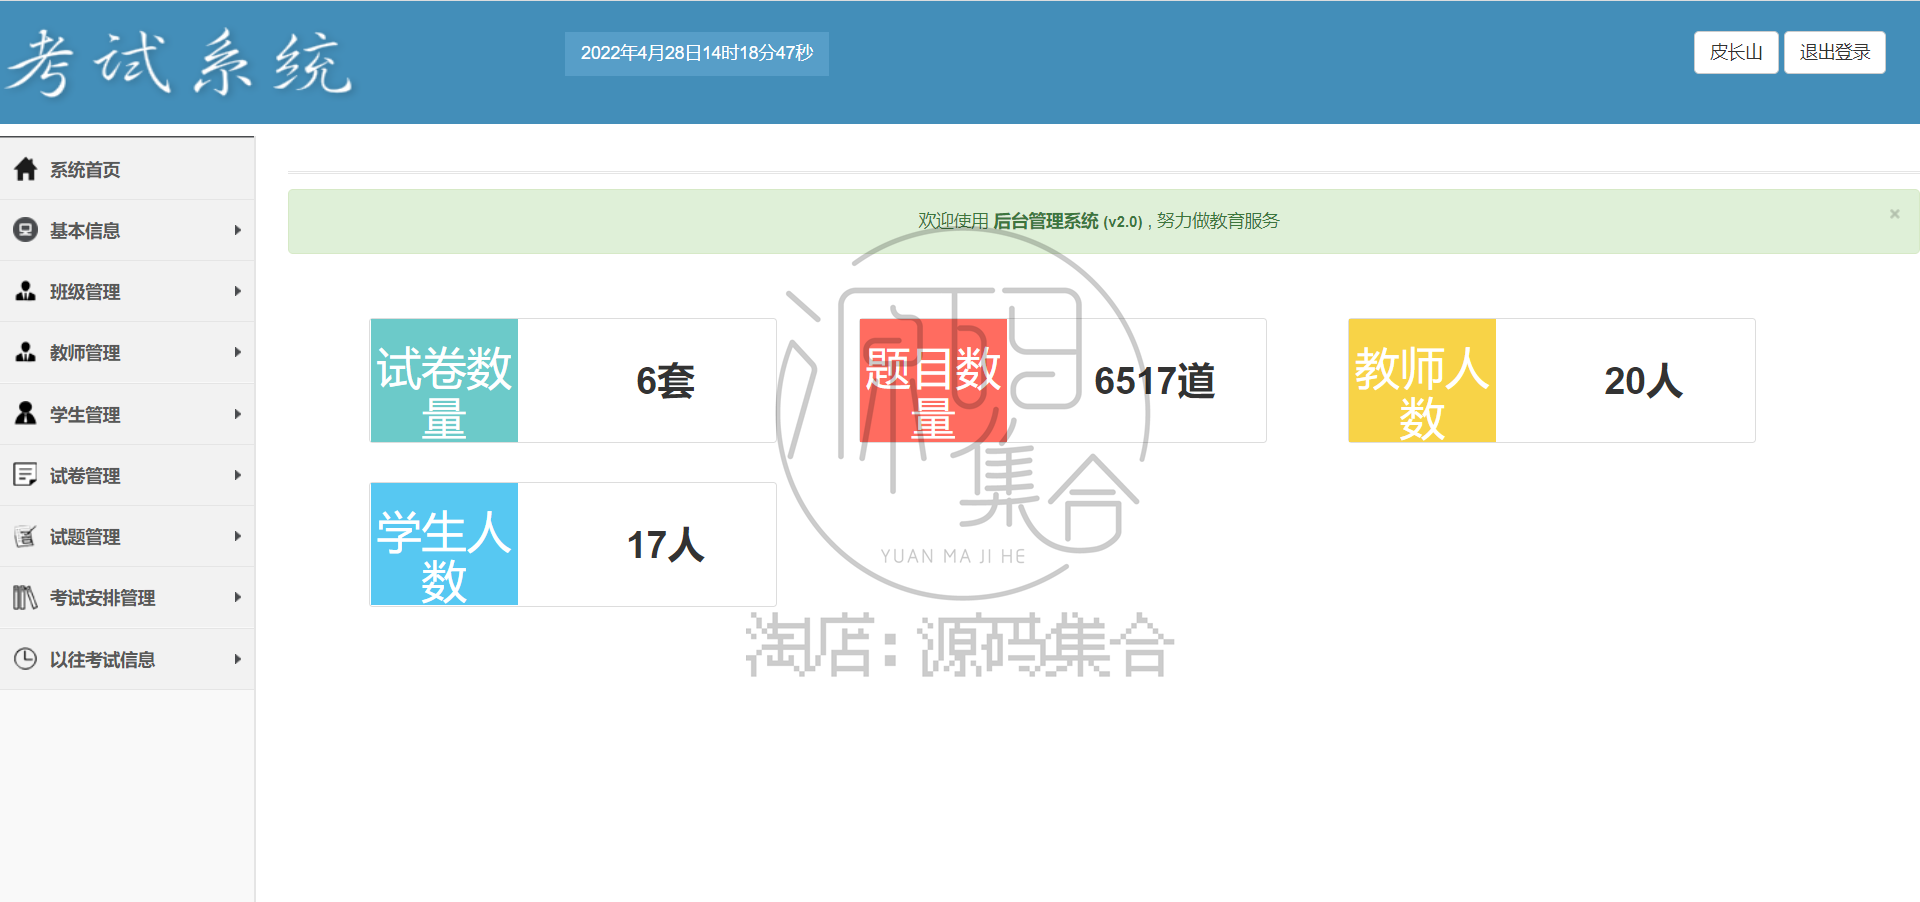The image size is (1920, 902).
Task: Click the 学生管理 user icon
Action: 26,413
